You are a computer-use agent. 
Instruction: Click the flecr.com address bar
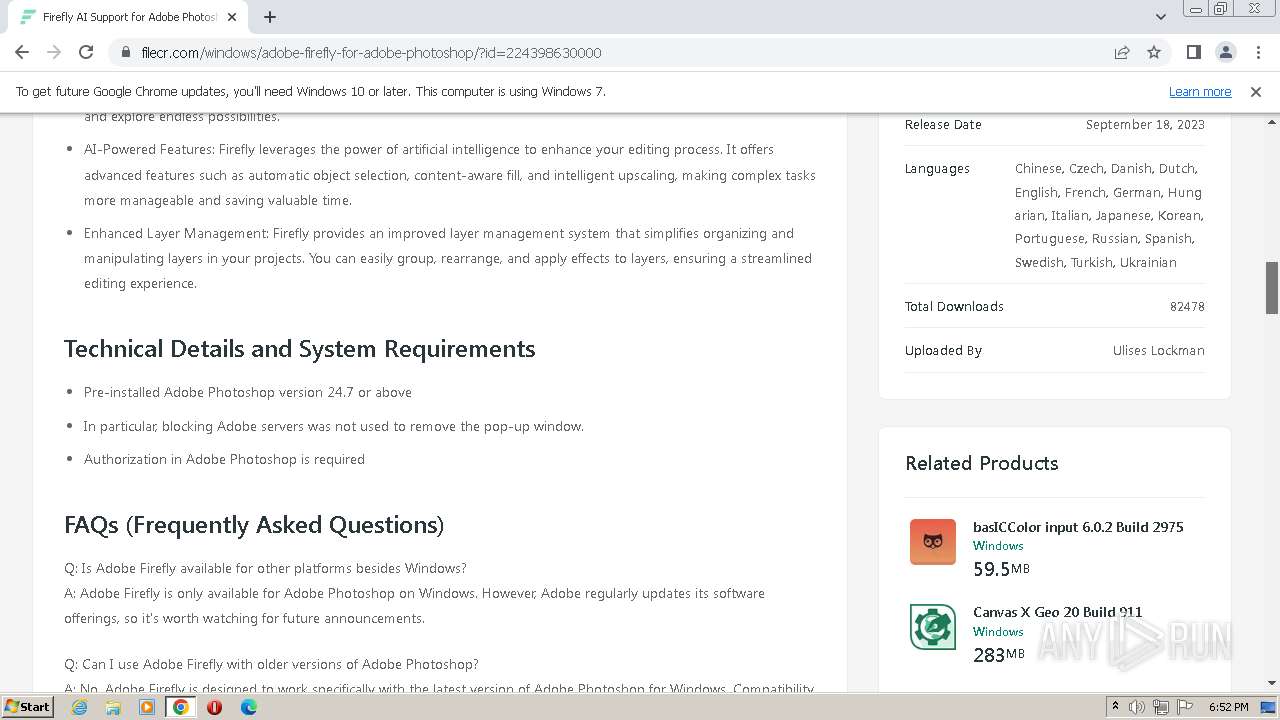tap(610, 52)
